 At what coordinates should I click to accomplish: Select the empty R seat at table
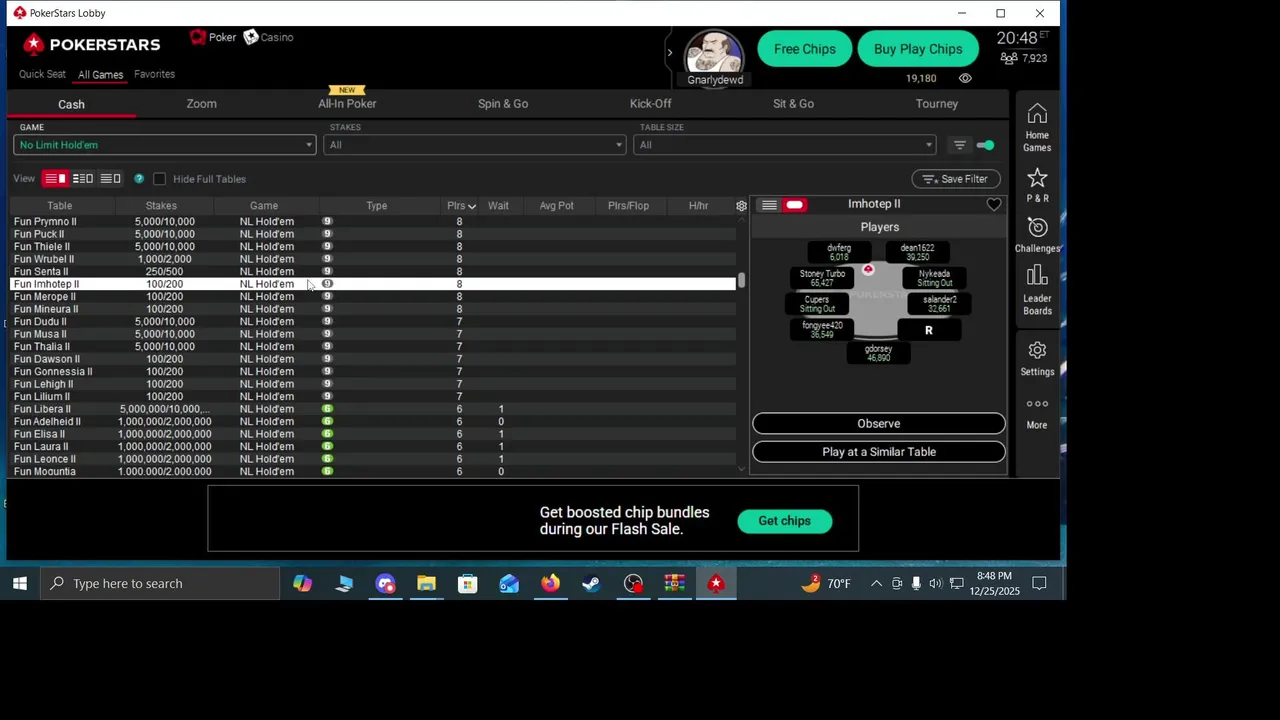click(x=928, y=330)
